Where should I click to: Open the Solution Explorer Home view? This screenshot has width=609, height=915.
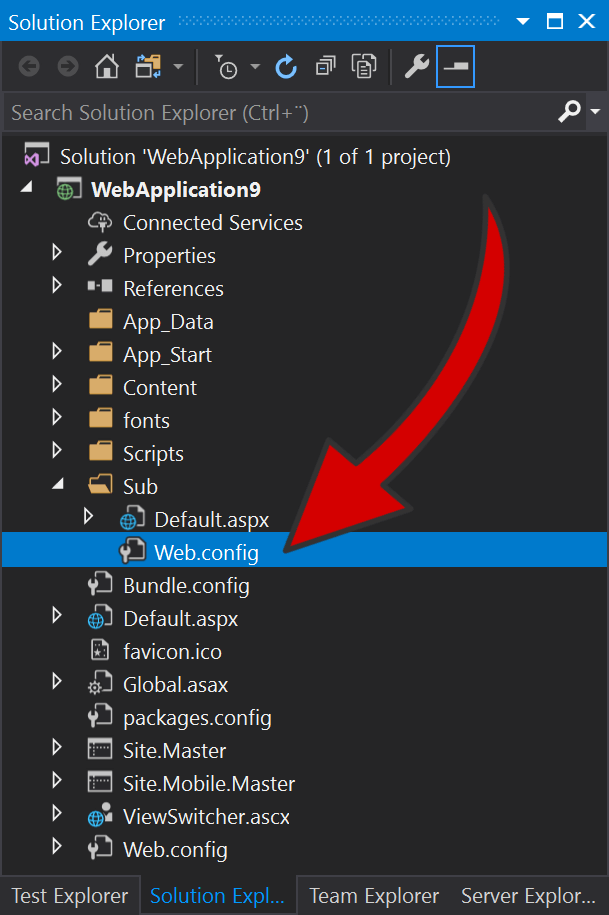click(x=107, y=66)
